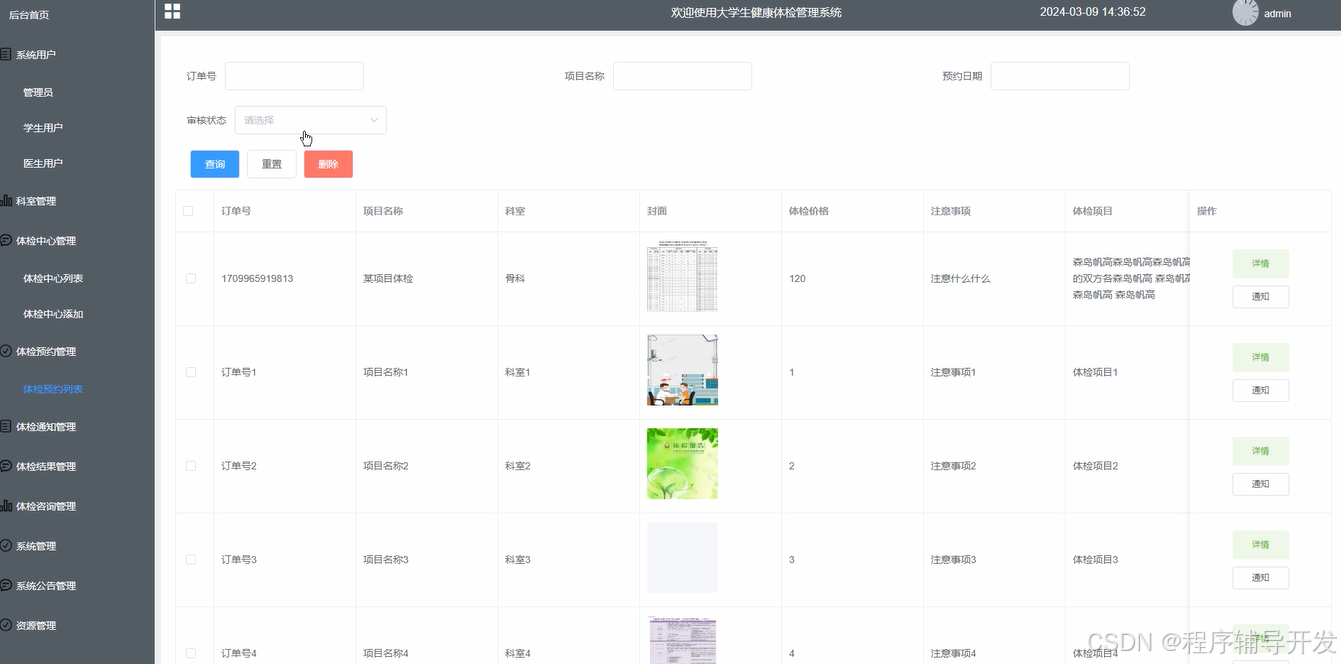Click the 体检通知管理 list icon
The height and width of the screenshot is (664, 1341).
pyautogui.click(x=6, y=426)
